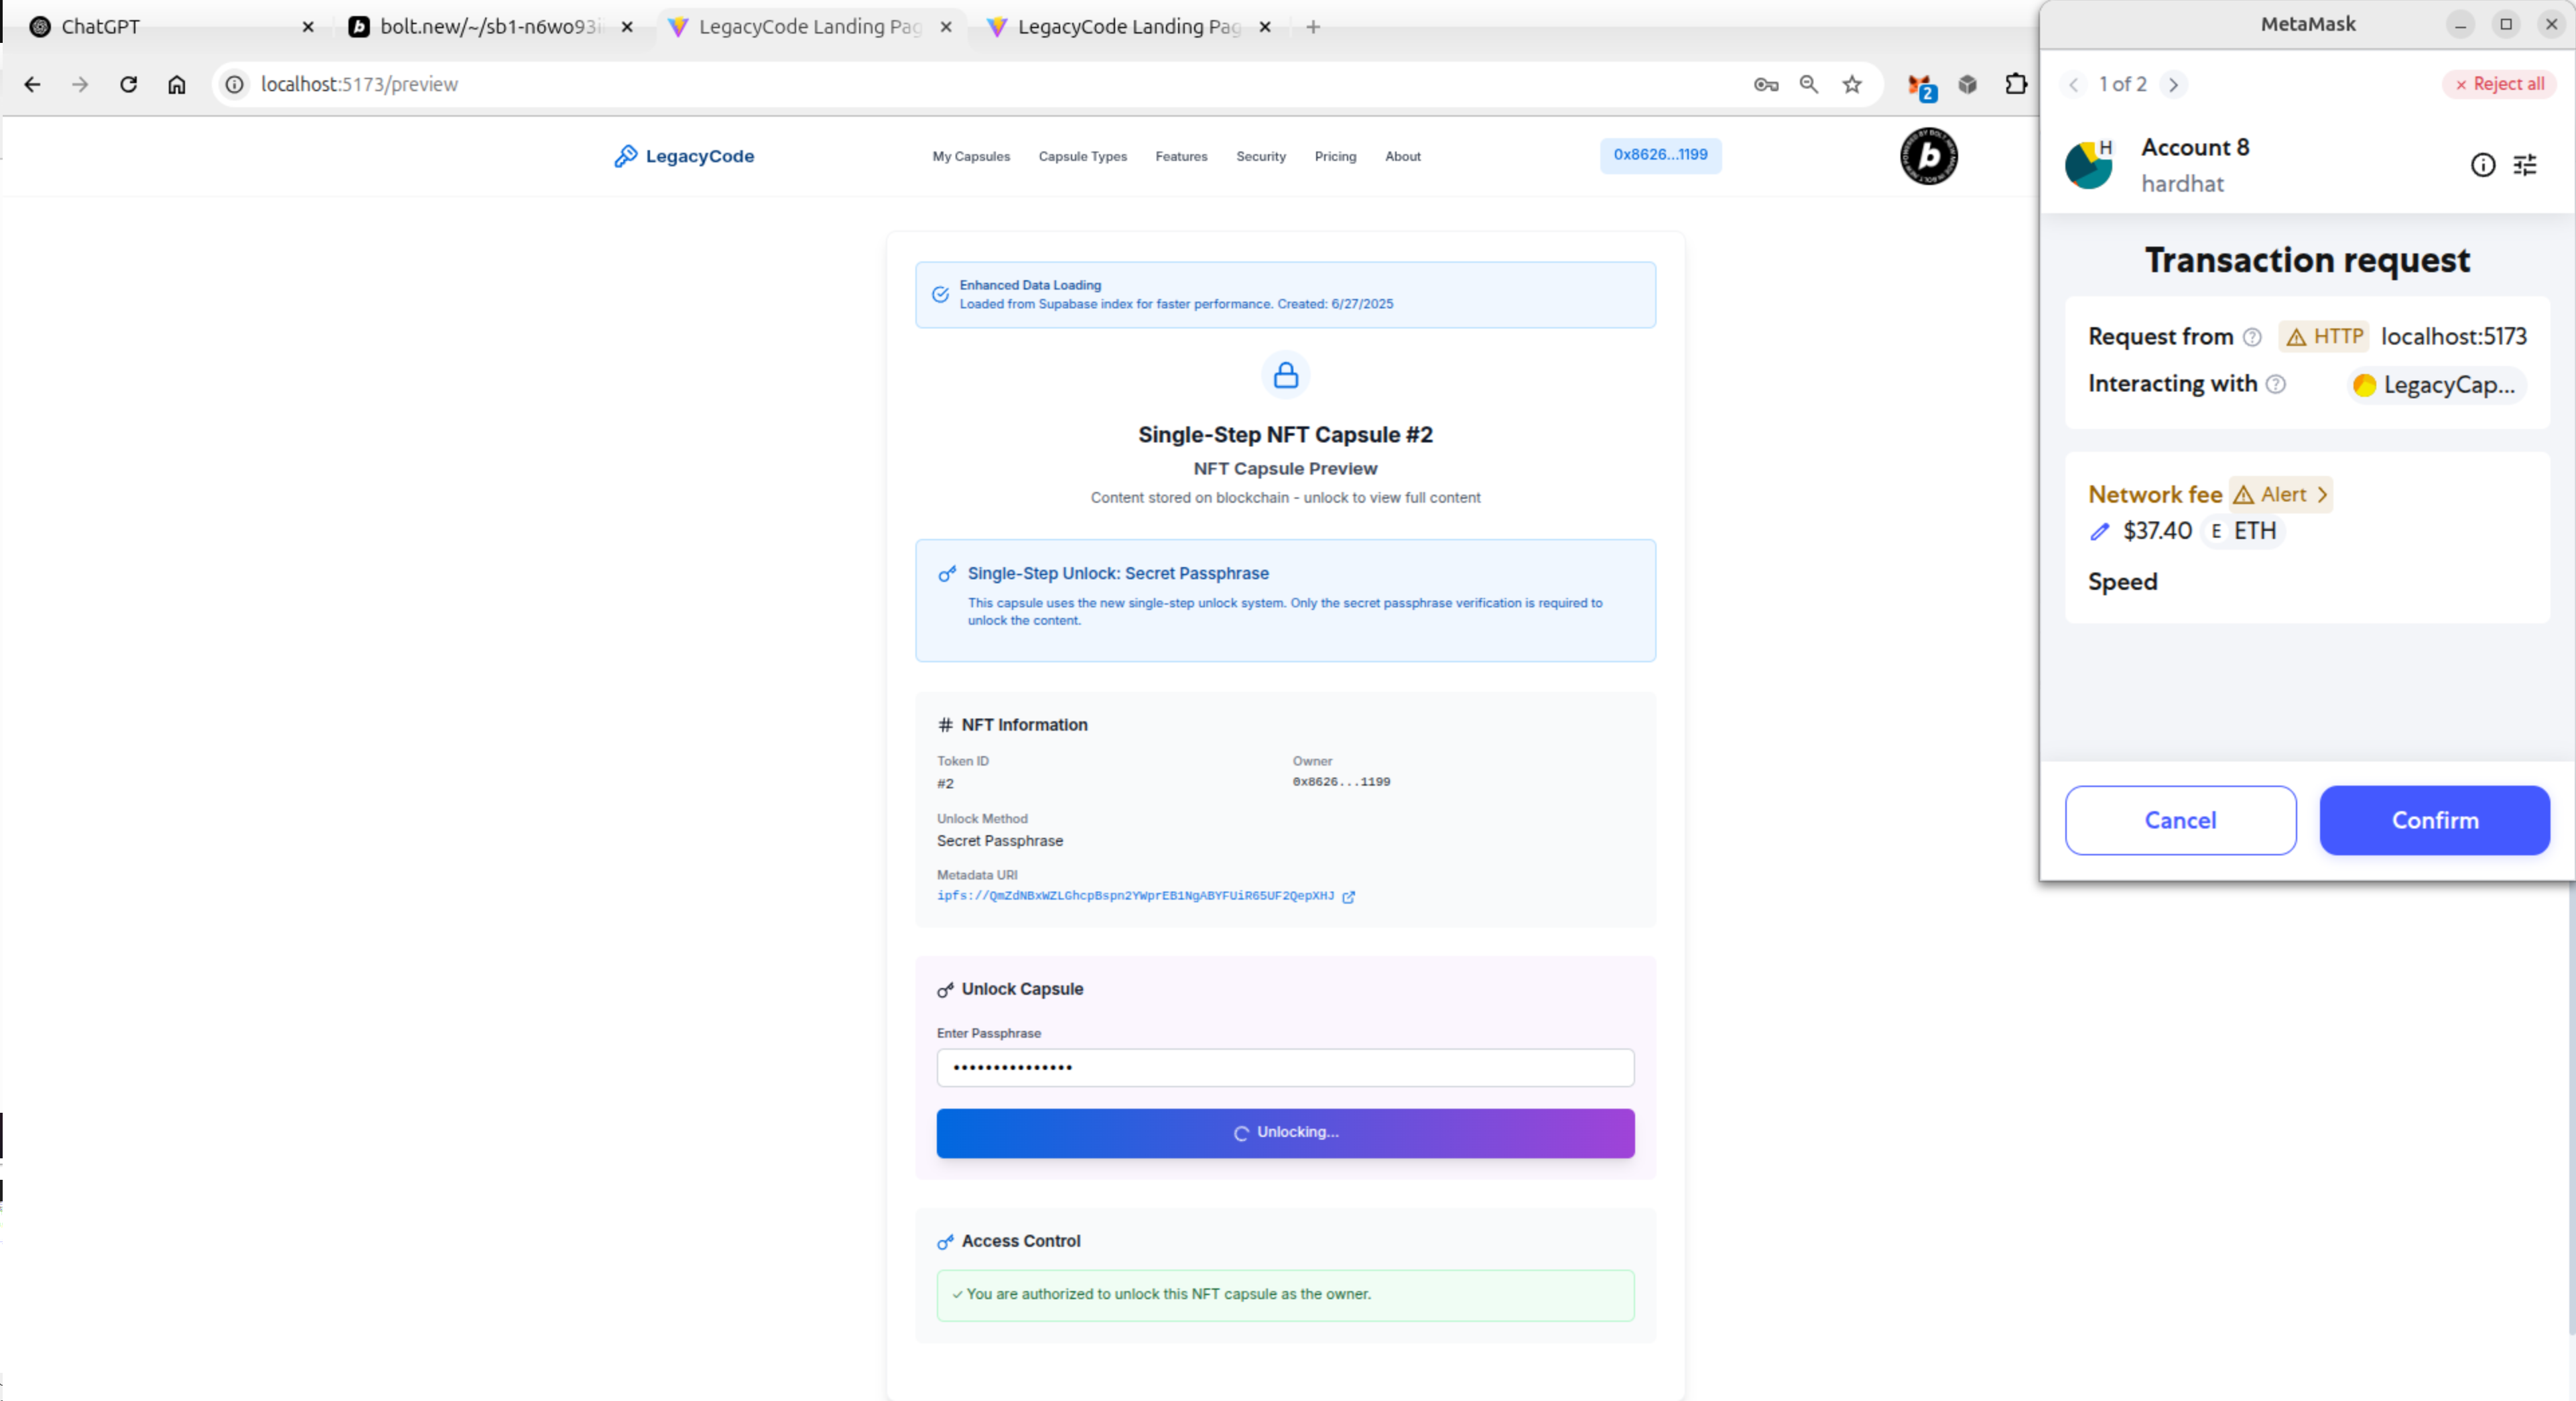The width and height of the screenshot is (2576, 1401).
Task: Go to next pending request arrow
Action: (x=2173, y=85)
